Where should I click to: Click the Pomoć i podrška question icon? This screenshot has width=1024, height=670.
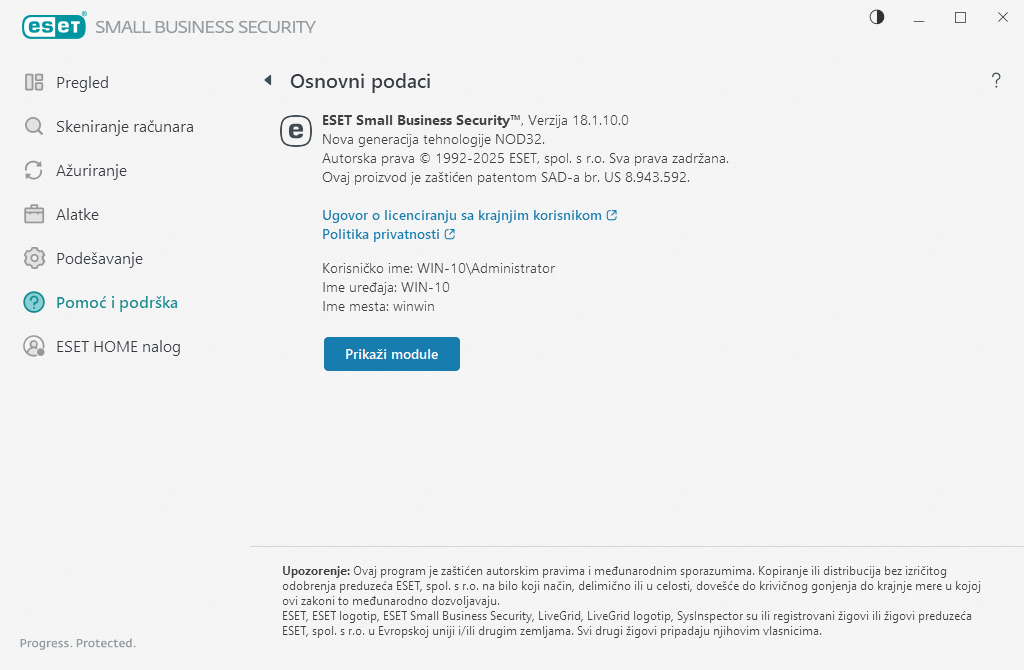(34, 303)
